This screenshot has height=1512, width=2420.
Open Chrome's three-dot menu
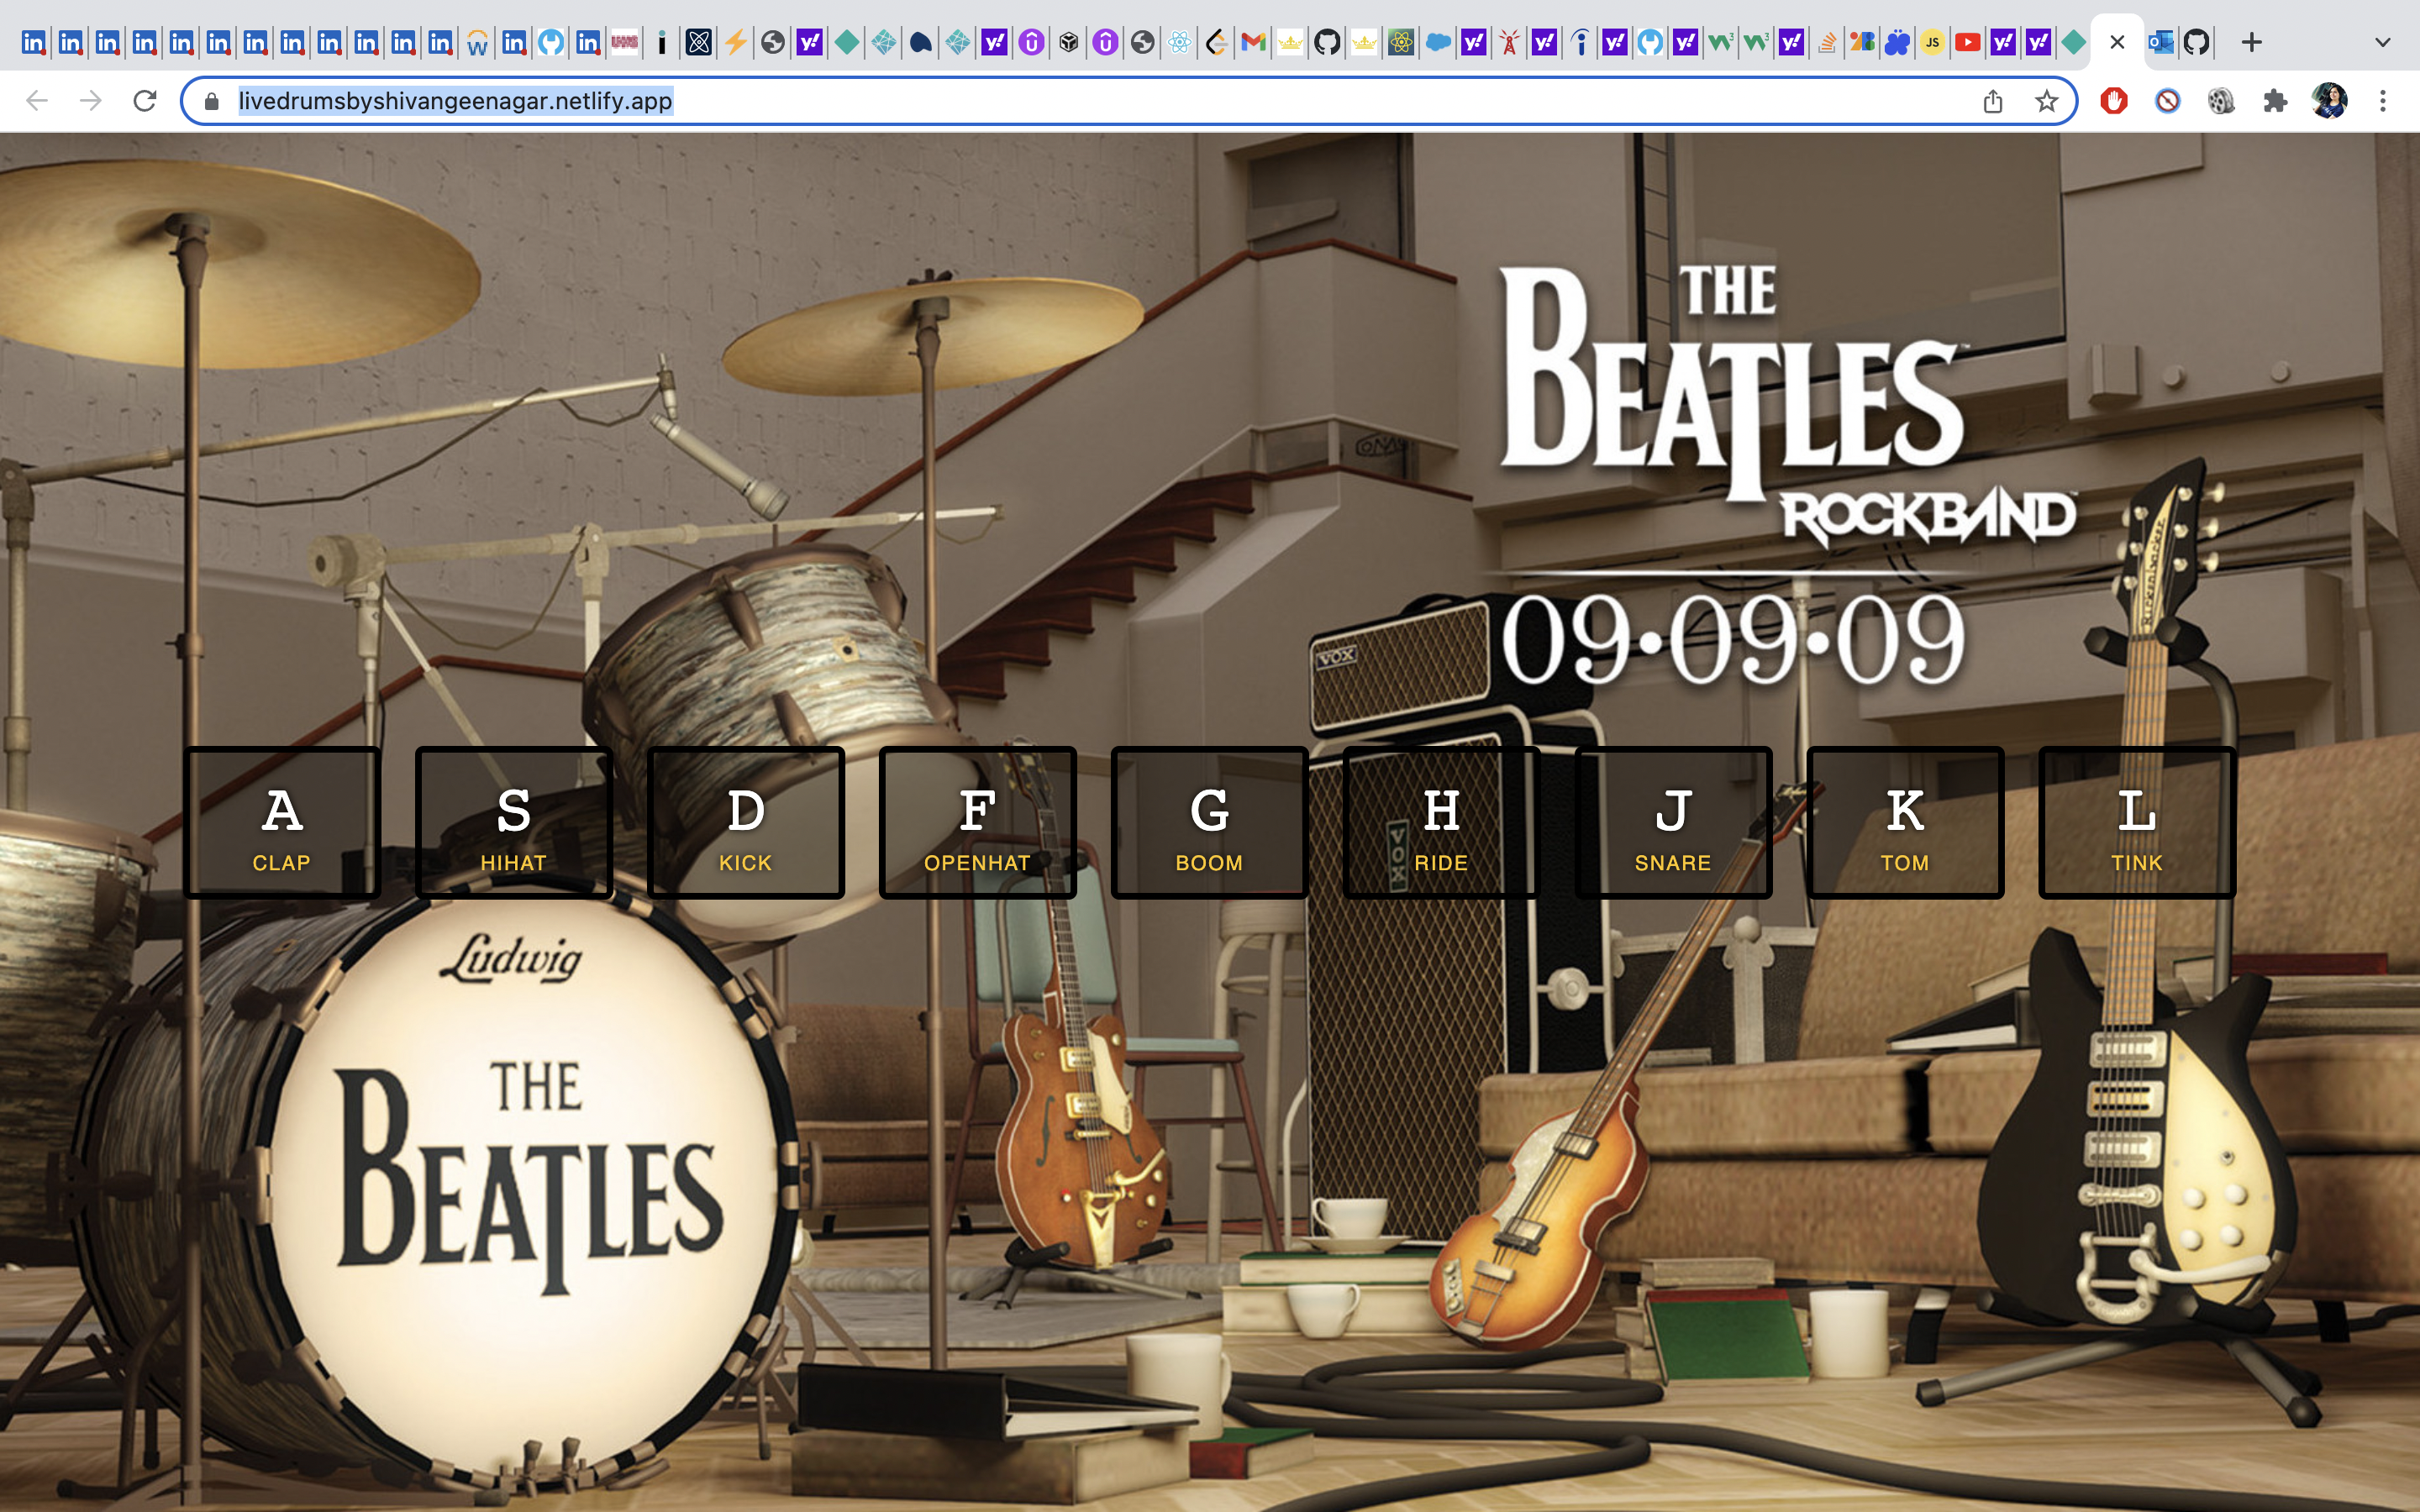pos(2383,101)
